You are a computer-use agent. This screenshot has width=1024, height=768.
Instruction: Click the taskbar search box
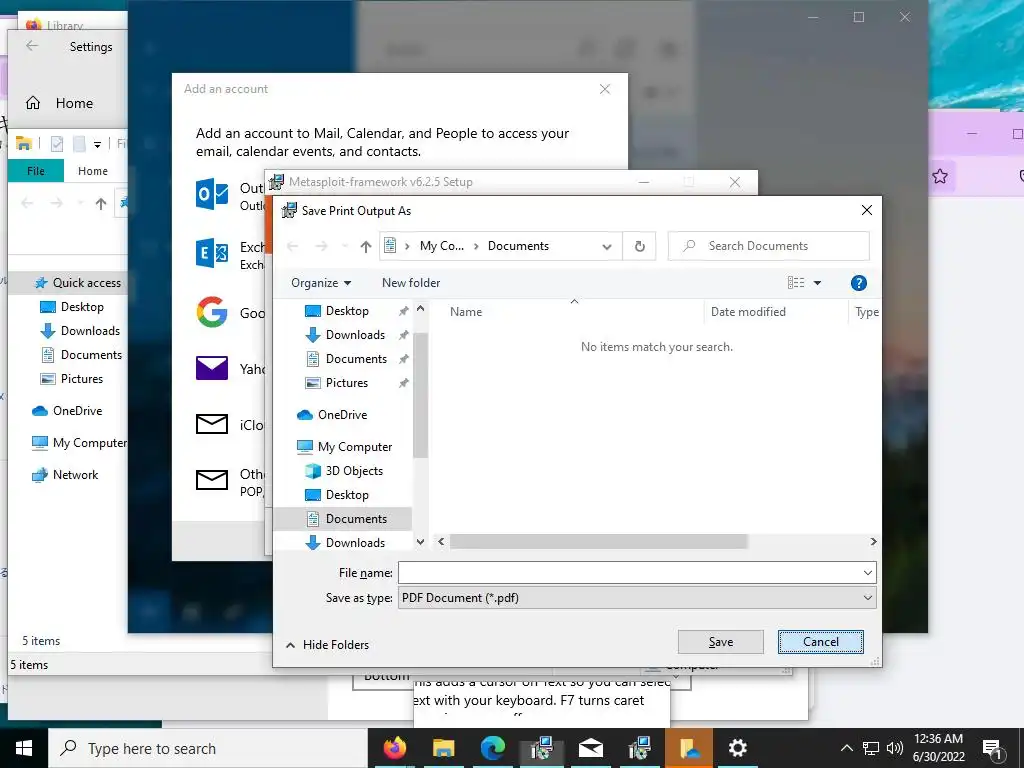[208, 748]
